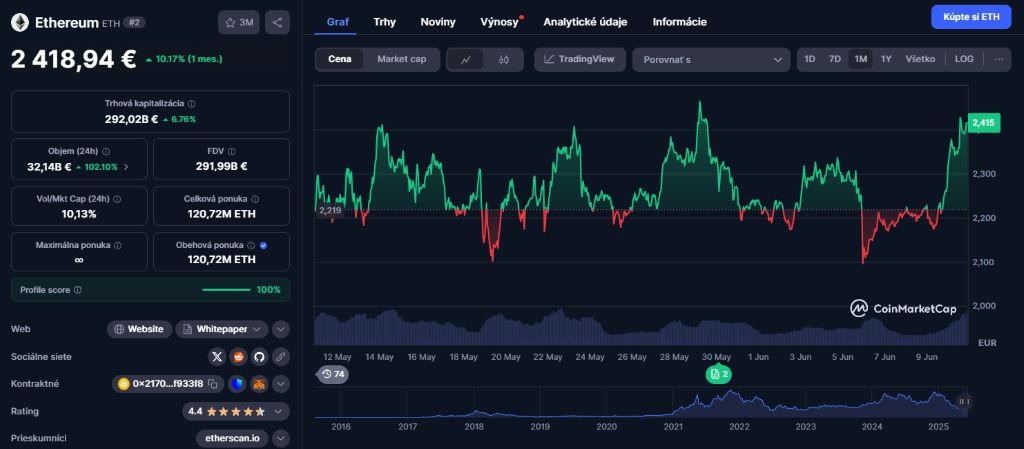Switch to candlestick chart view
Image resolution: width=1024 pixels, height=449 pixels.
(x=504, y=59)
